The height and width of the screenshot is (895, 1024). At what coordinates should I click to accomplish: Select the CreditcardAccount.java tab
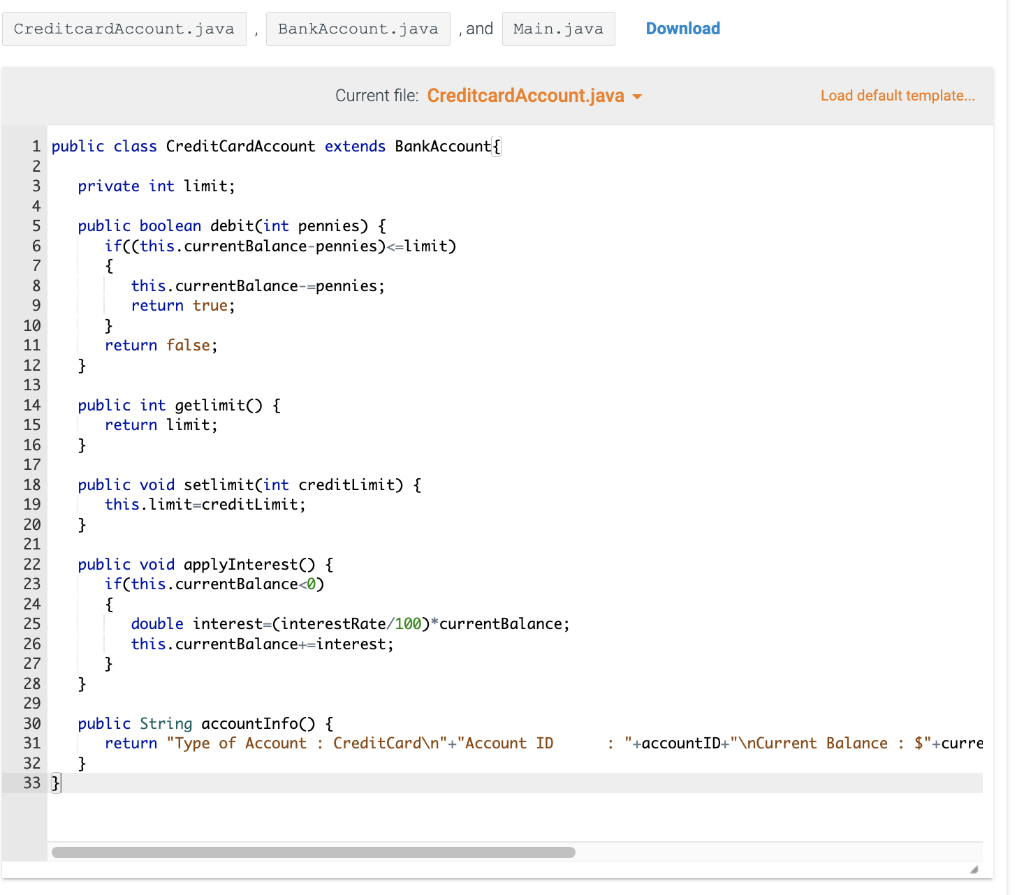click(x=124, y=29)
